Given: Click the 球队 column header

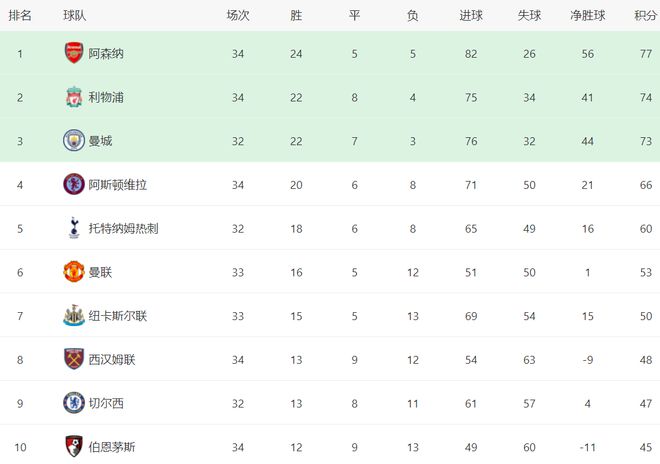Looking at the screenshot, I should [x=75, y=16].
